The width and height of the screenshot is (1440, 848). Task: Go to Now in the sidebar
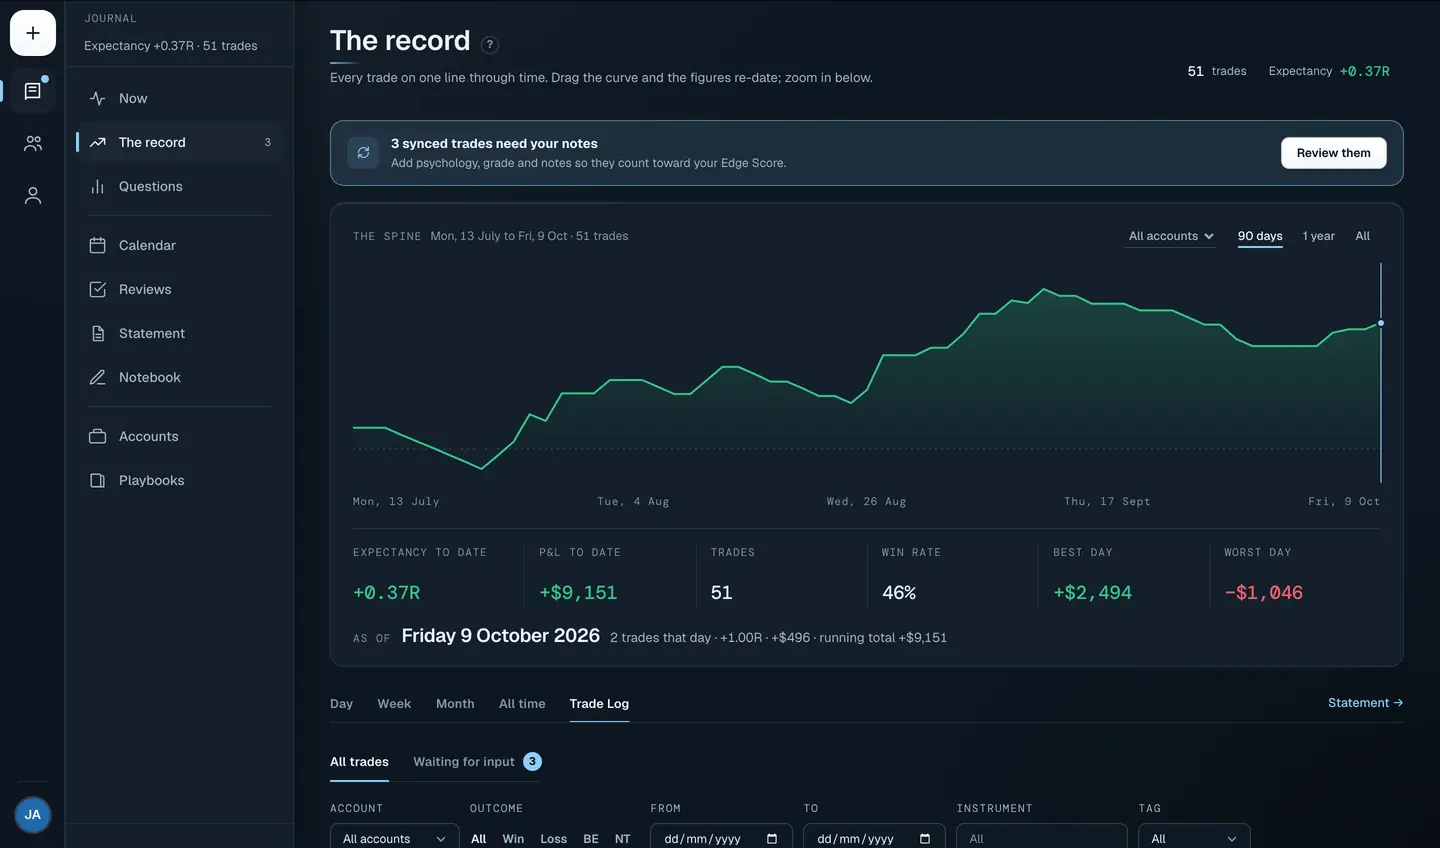click(x=179, y=98)
